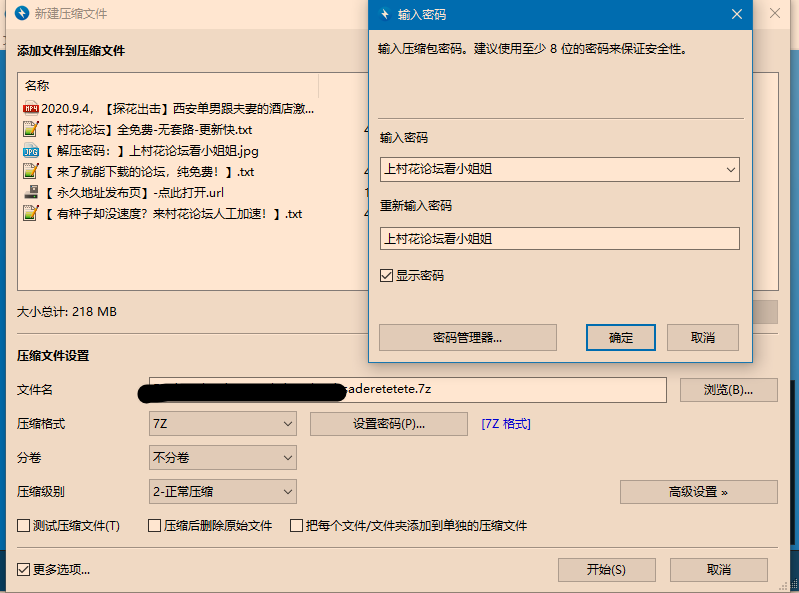Click the JPG icon of the 解压密码 image file
Viewport: 799px width, 593px height.
(31, 151)
